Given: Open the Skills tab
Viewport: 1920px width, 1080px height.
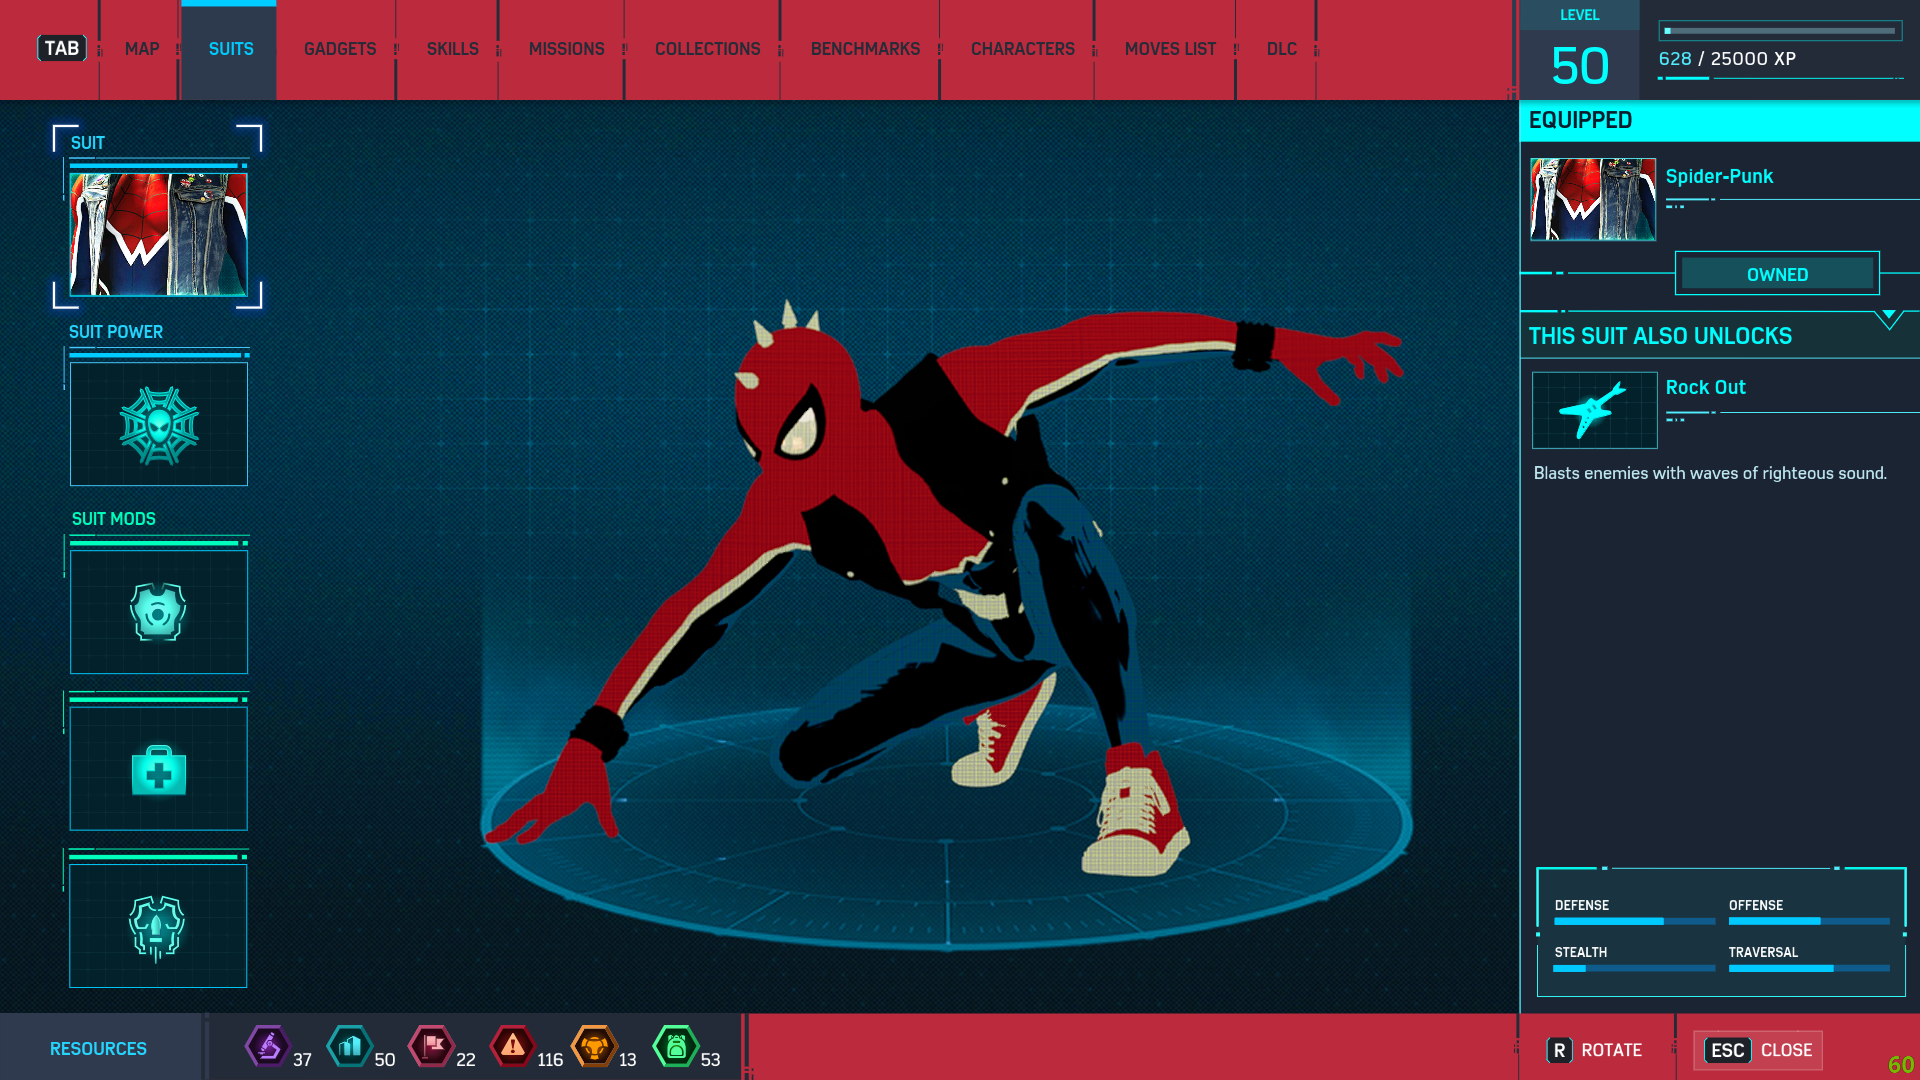Looking at the screenshot, I should click(x=452, y=49).
